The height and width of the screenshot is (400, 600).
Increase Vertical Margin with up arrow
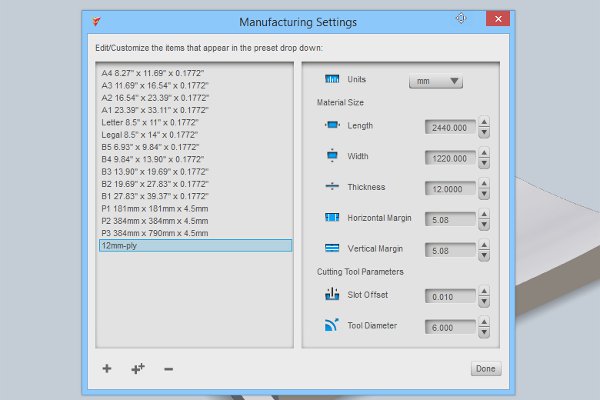(x=484, y=245)
